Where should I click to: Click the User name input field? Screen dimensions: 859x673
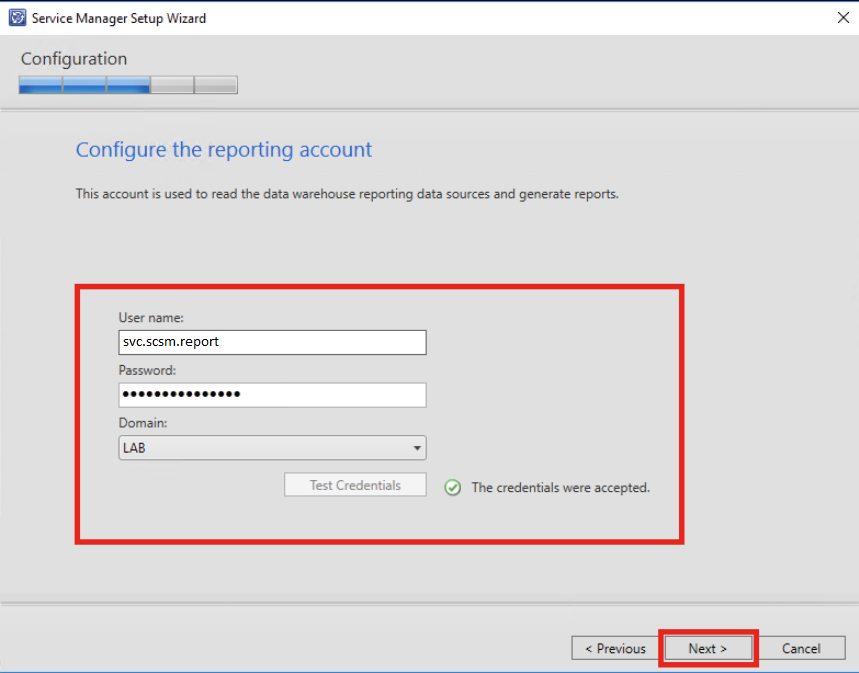pos(272,342)
